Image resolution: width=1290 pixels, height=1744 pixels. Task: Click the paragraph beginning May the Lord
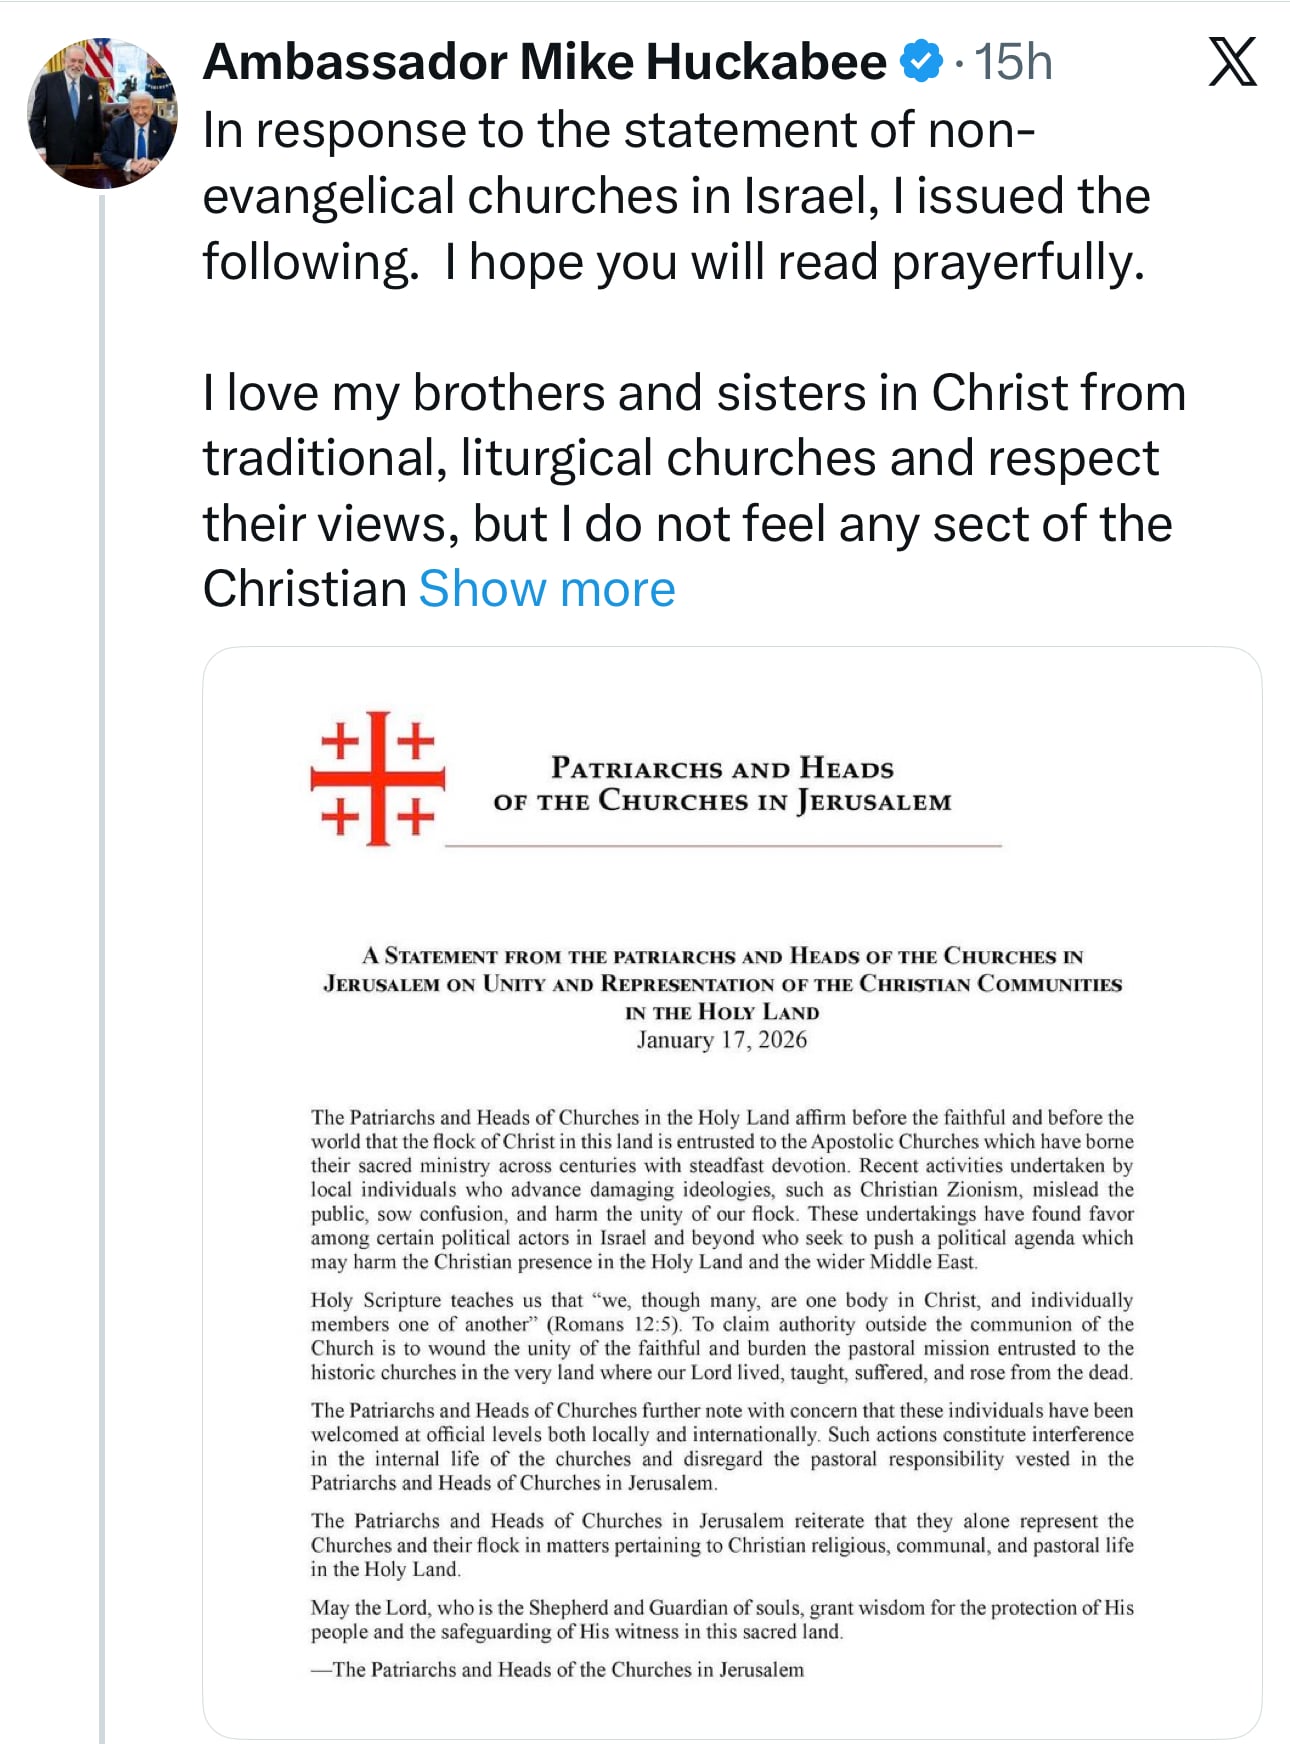tap(720, 1620)
